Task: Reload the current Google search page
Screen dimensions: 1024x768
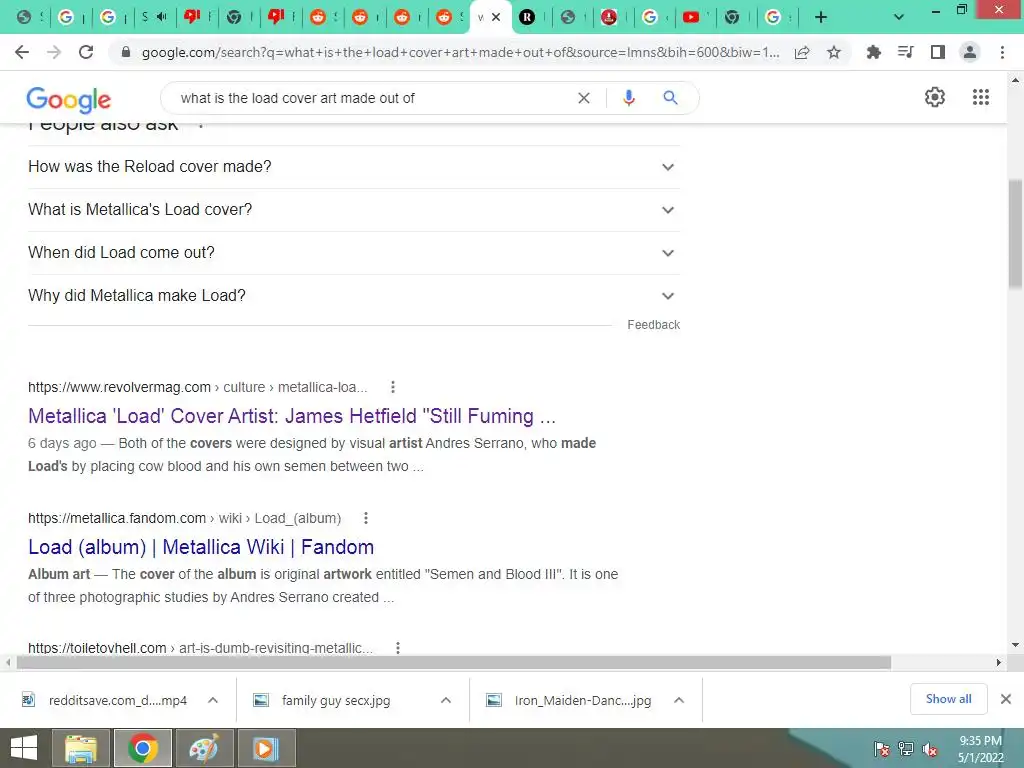Action: 86,52
